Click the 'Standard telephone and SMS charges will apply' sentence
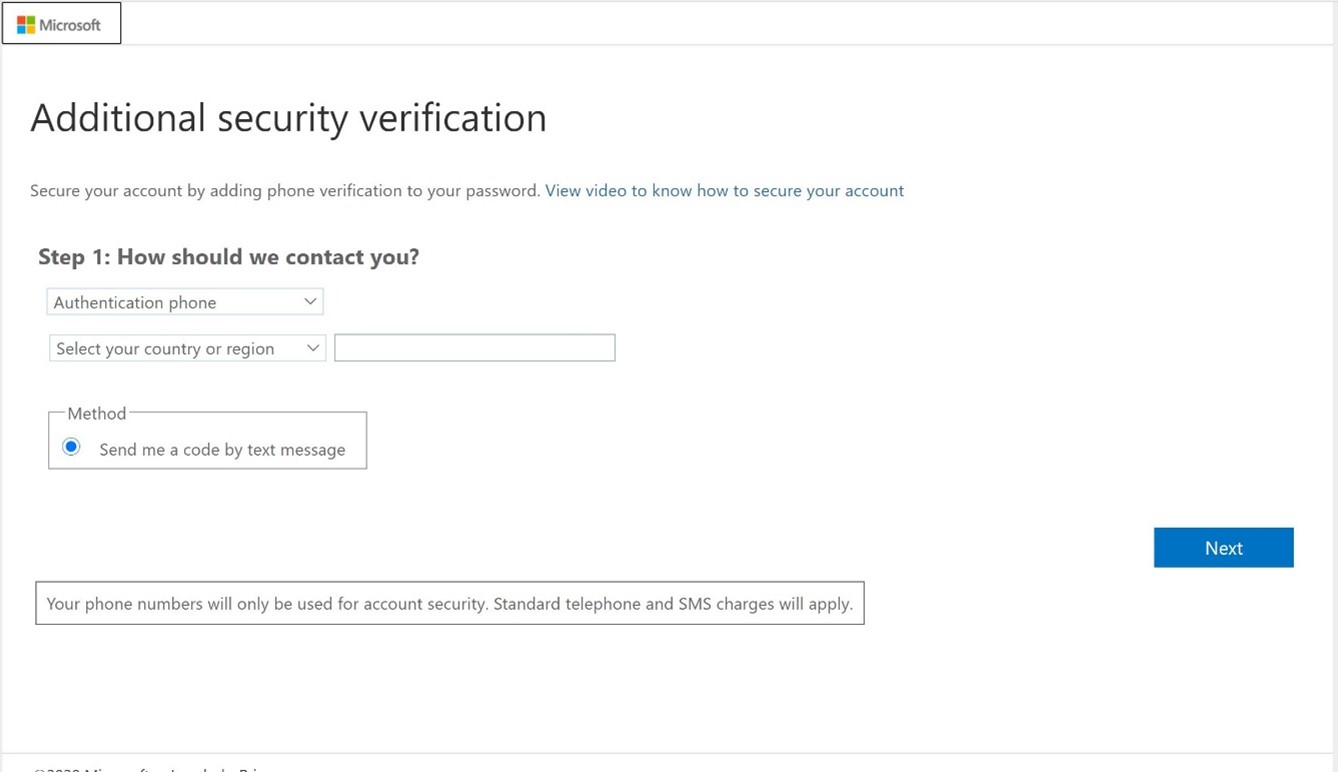Image resolution: width=1338 pixels, height=772 pixels. tap(673, 604)
